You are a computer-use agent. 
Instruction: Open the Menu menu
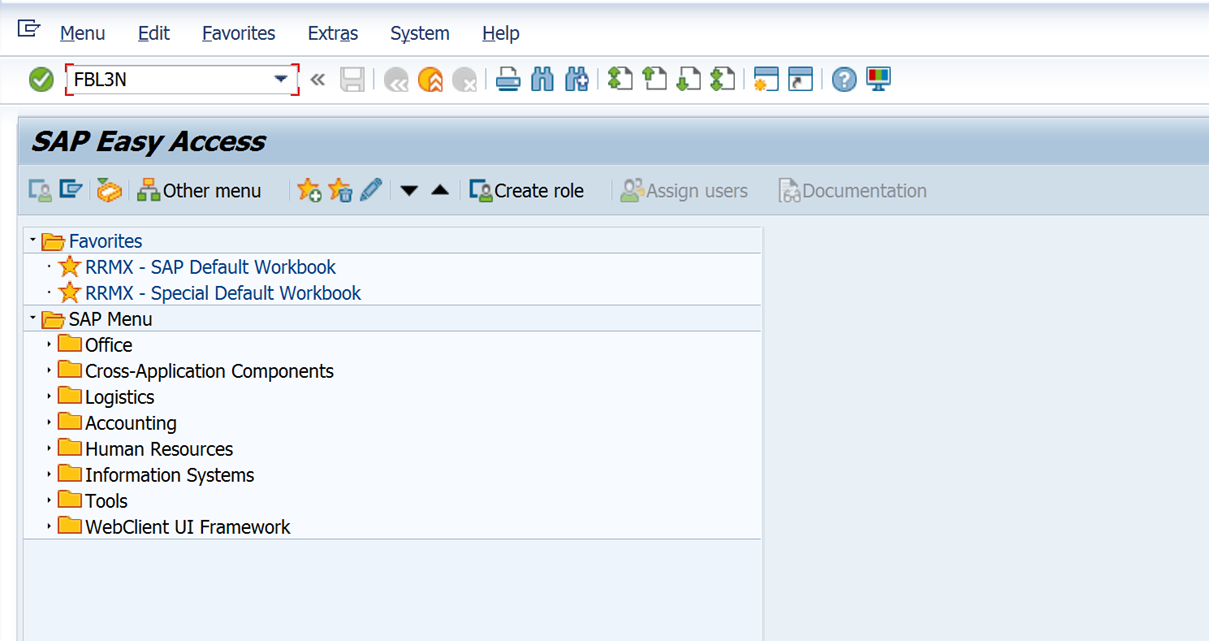[x=82, y=33]
